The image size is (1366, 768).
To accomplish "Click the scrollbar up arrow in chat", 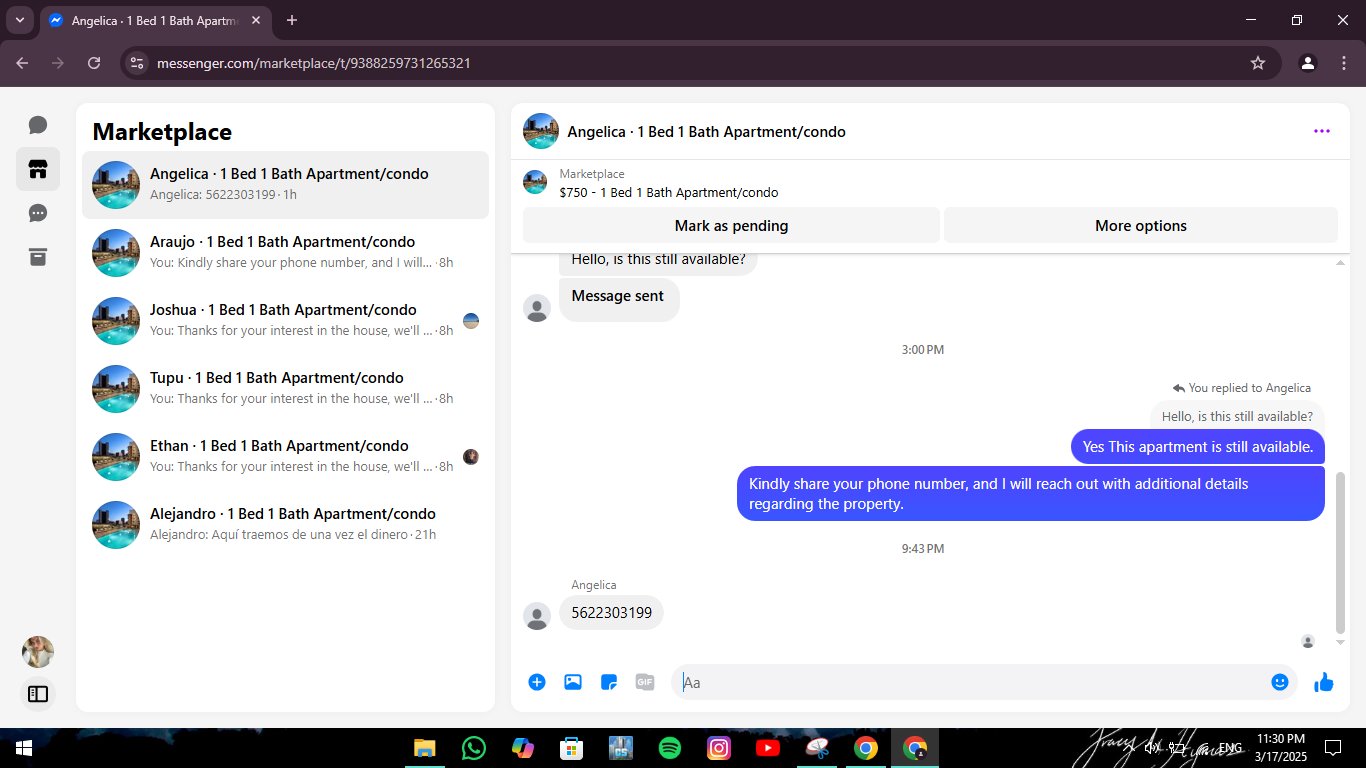I will coord(1340,262).
